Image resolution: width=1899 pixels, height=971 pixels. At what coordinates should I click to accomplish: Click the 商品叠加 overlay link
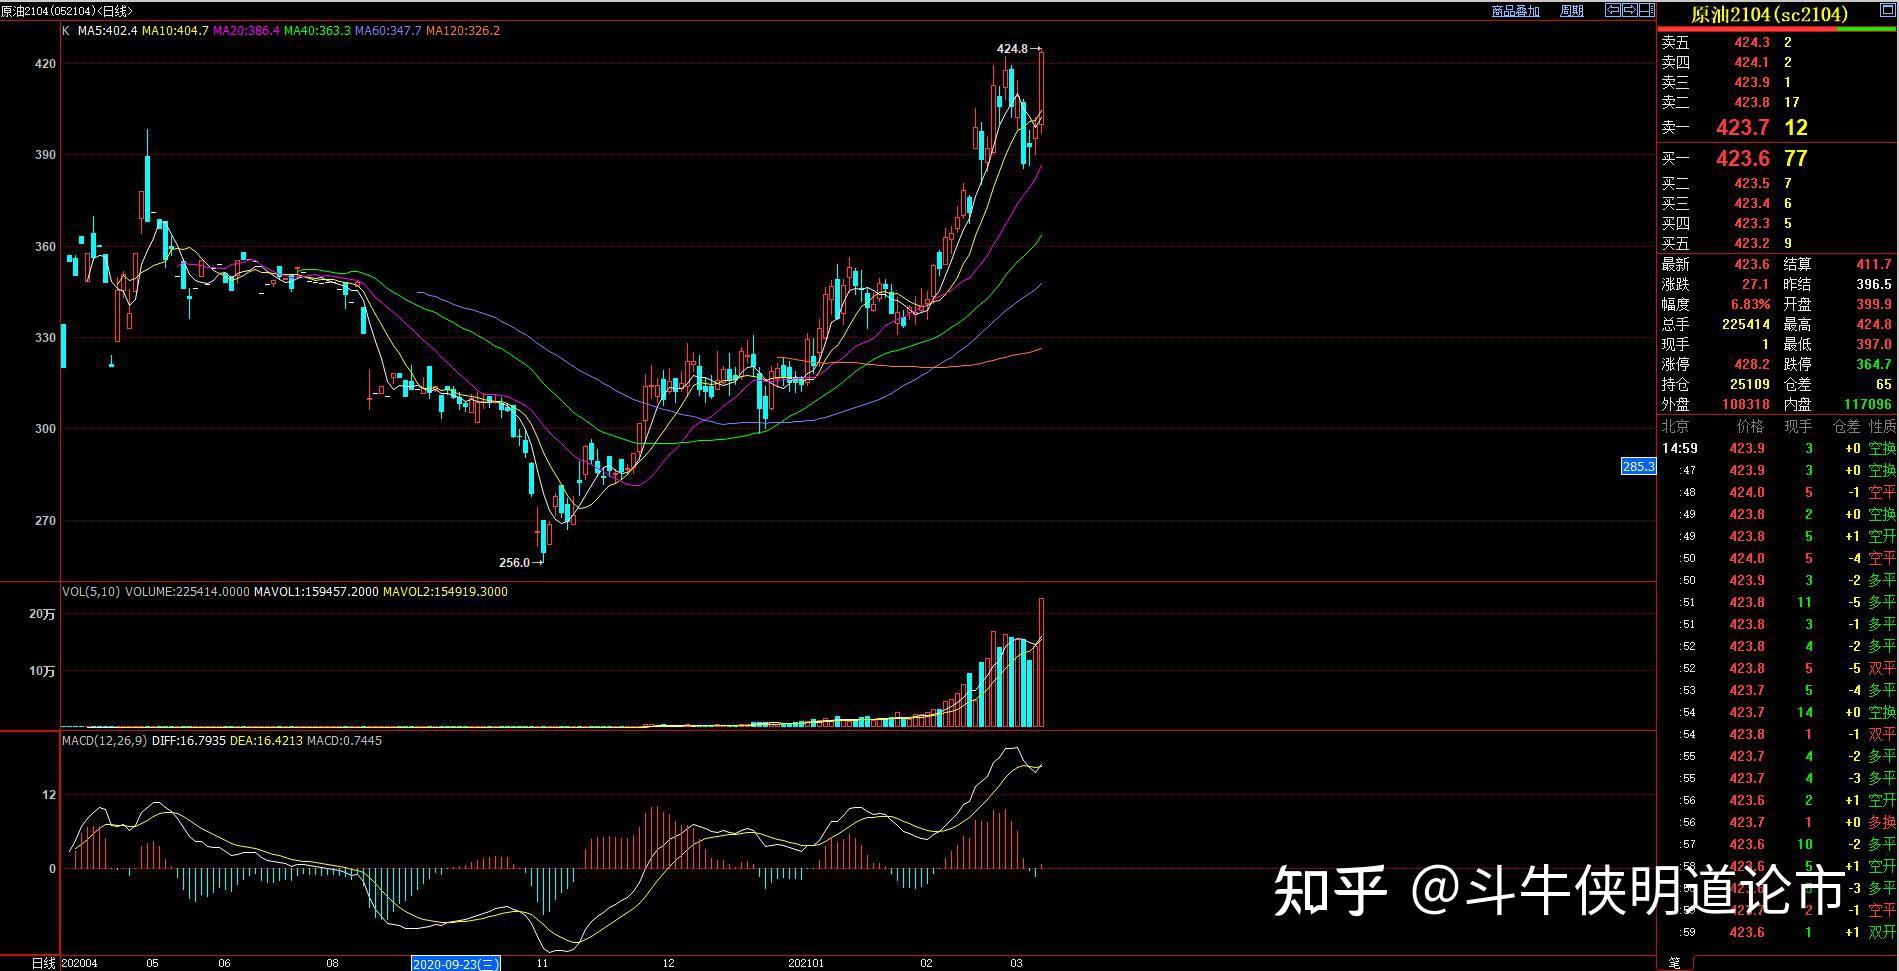(1515, 11)
